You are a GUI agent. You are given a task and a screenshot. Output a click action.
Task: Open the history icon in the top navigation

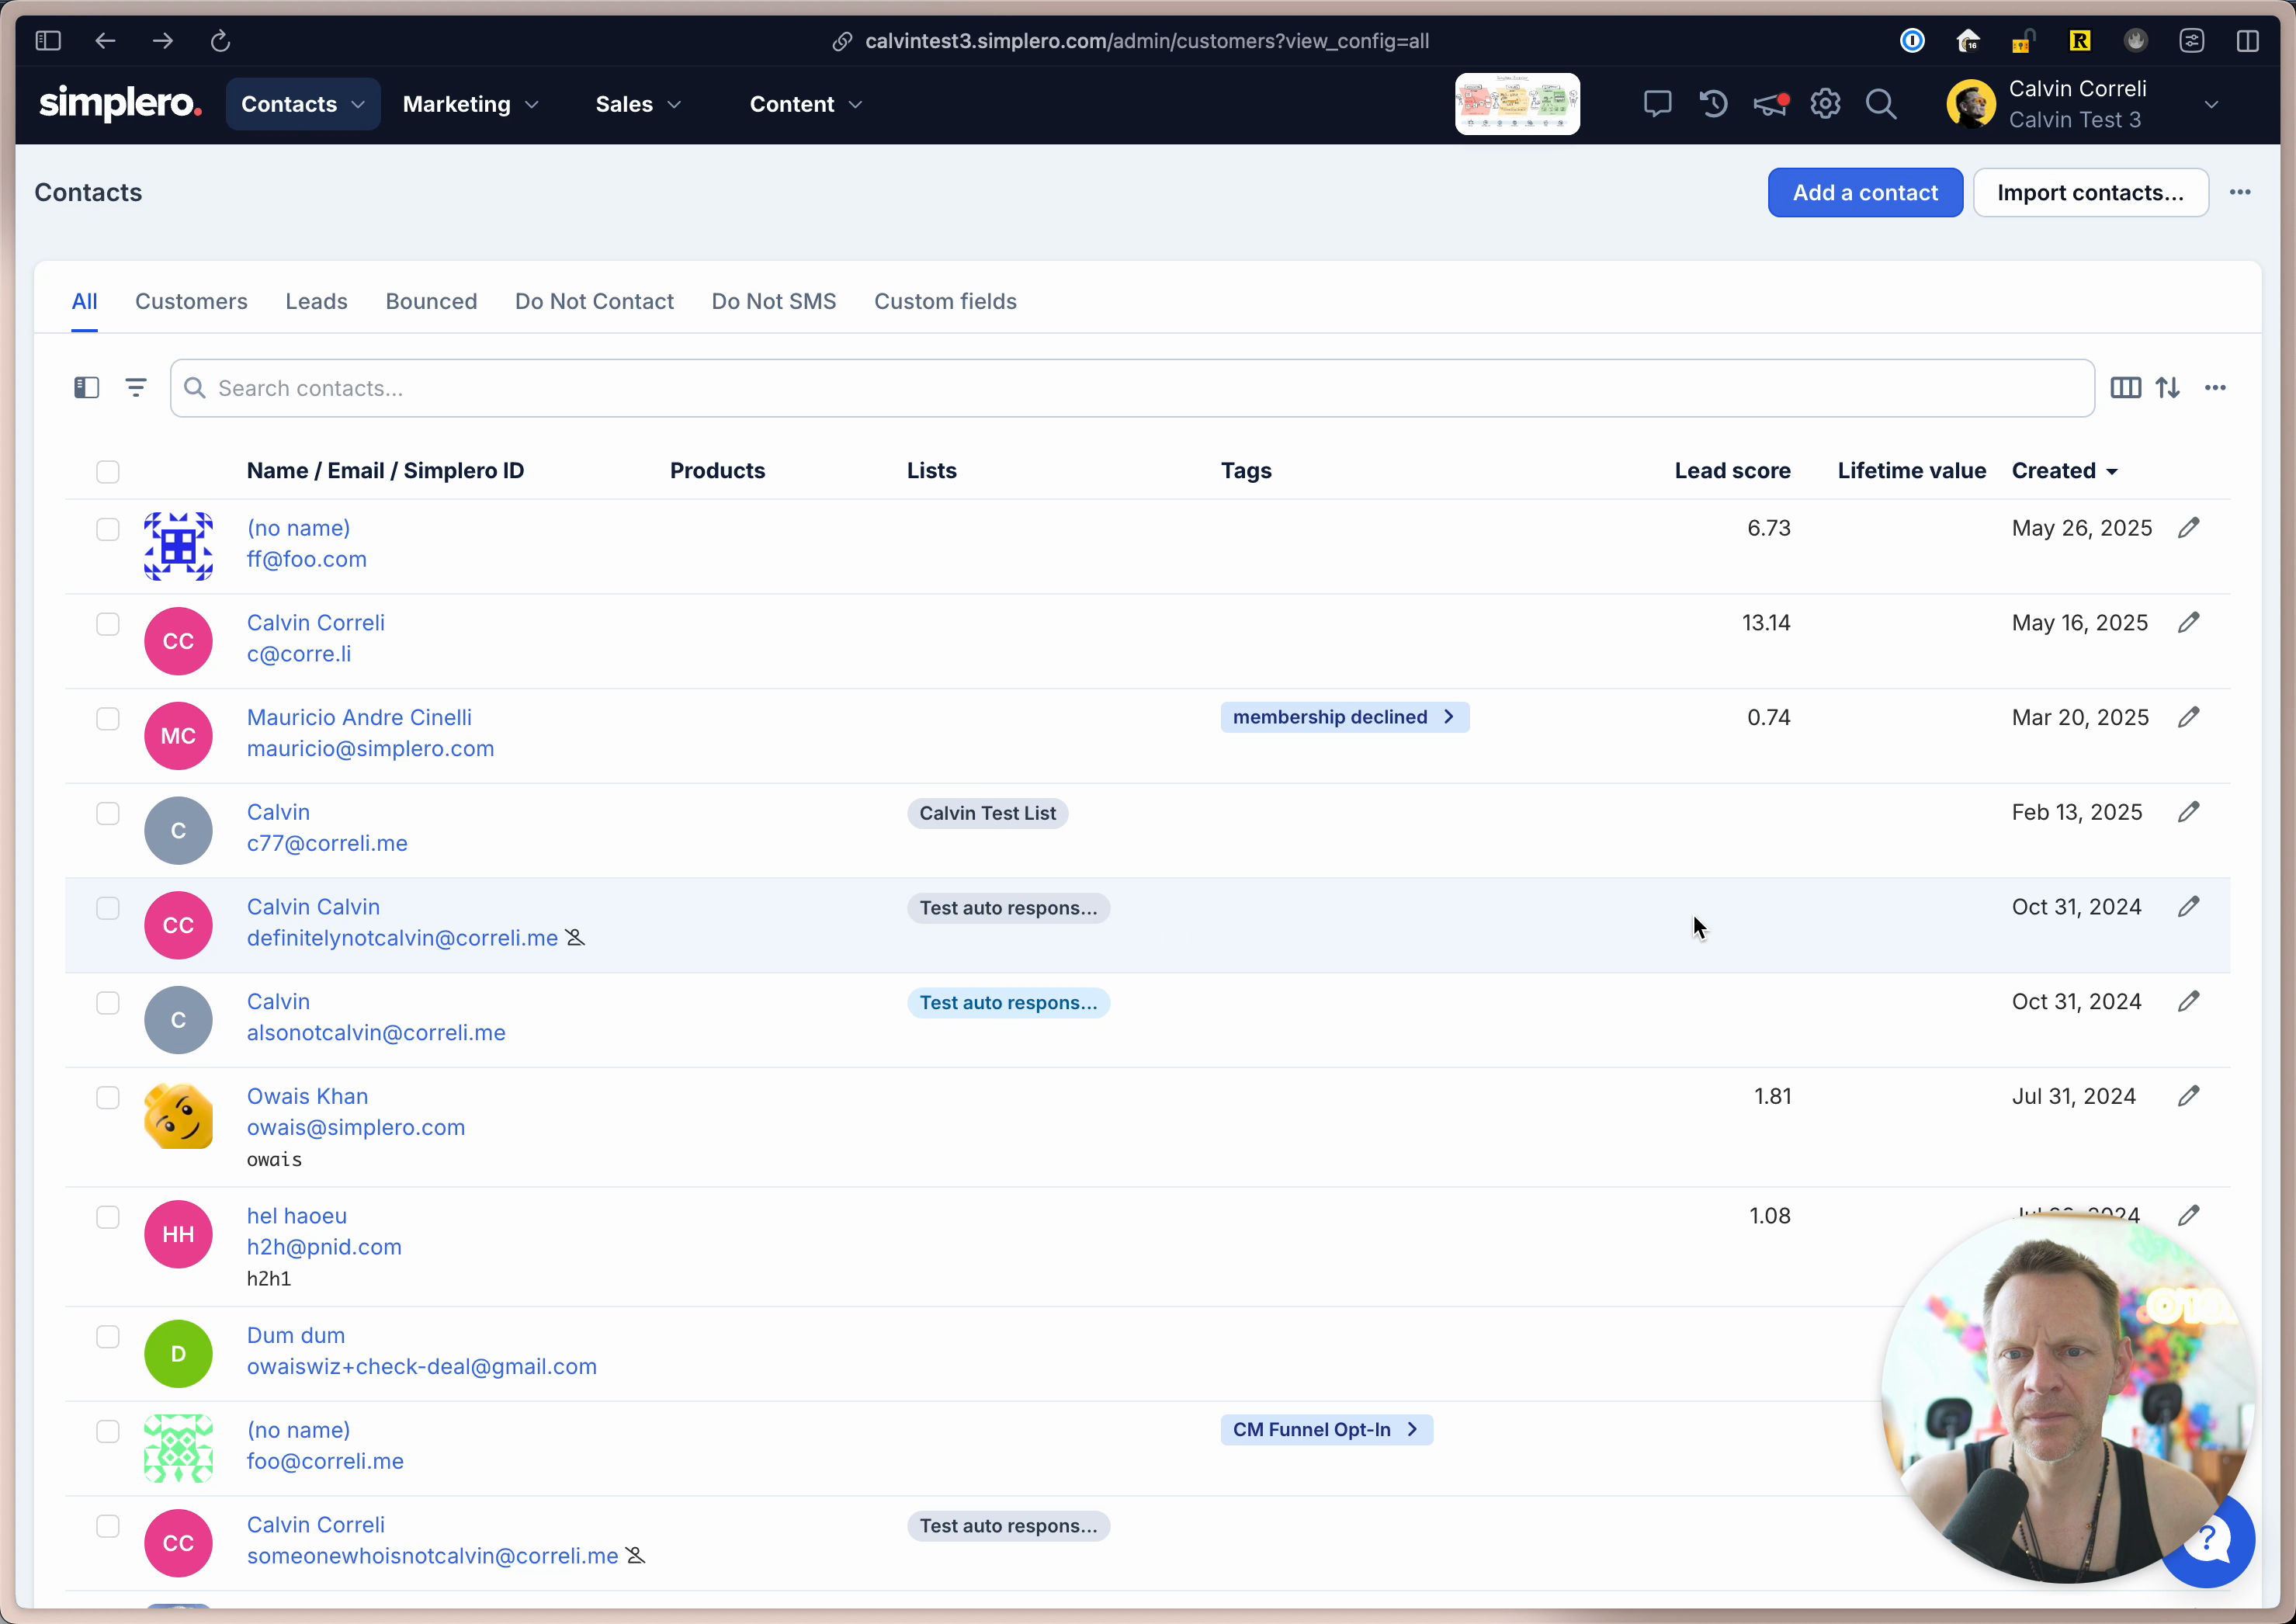(x=1713, y=103)
